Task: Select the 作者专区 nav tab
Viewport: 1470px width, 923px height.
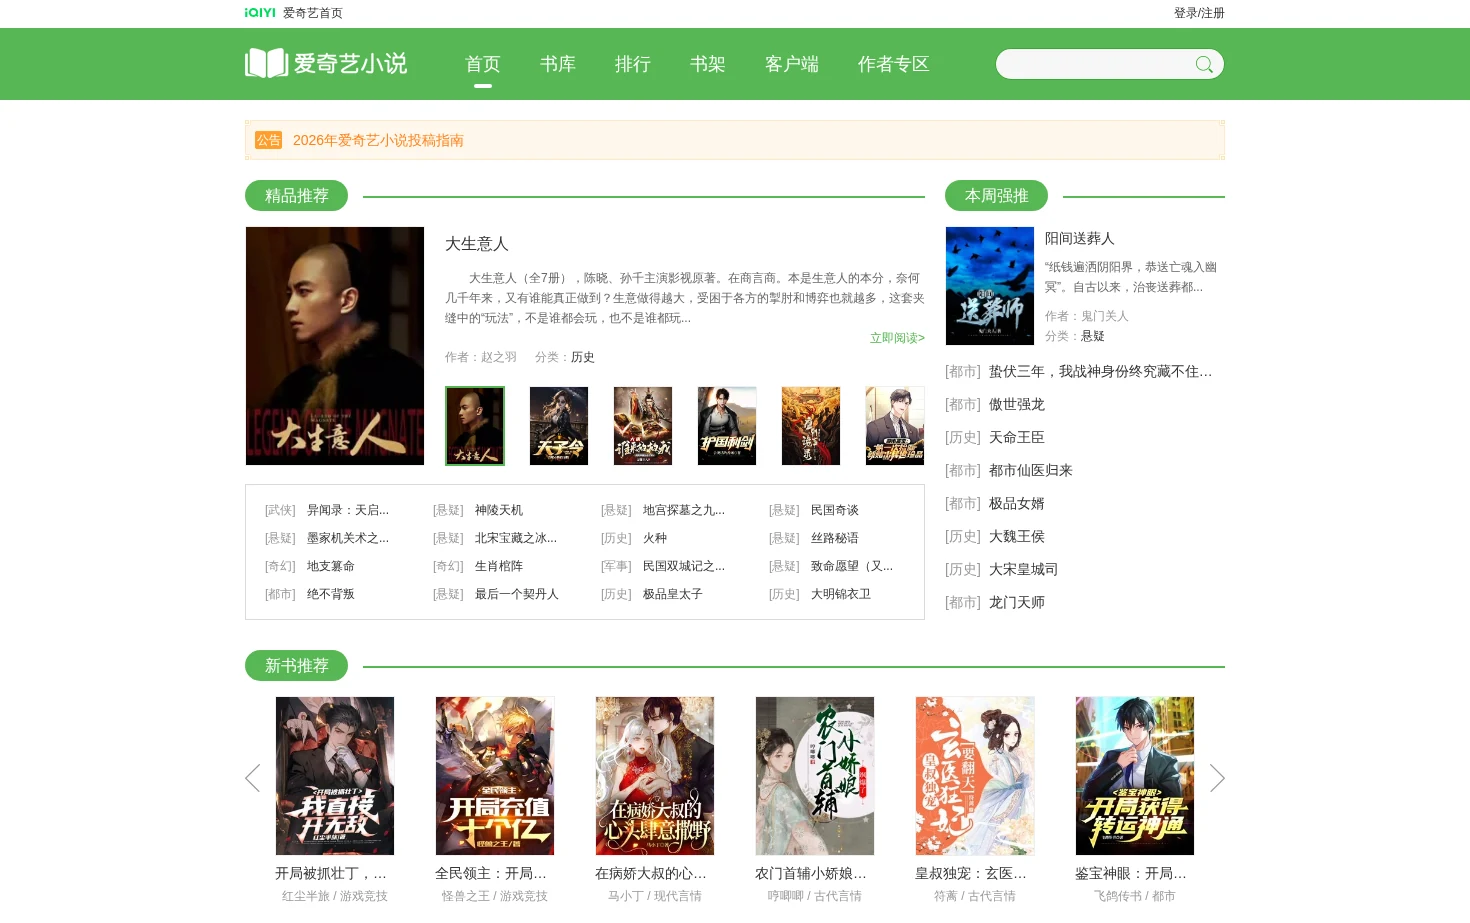Action: [894, 64]
